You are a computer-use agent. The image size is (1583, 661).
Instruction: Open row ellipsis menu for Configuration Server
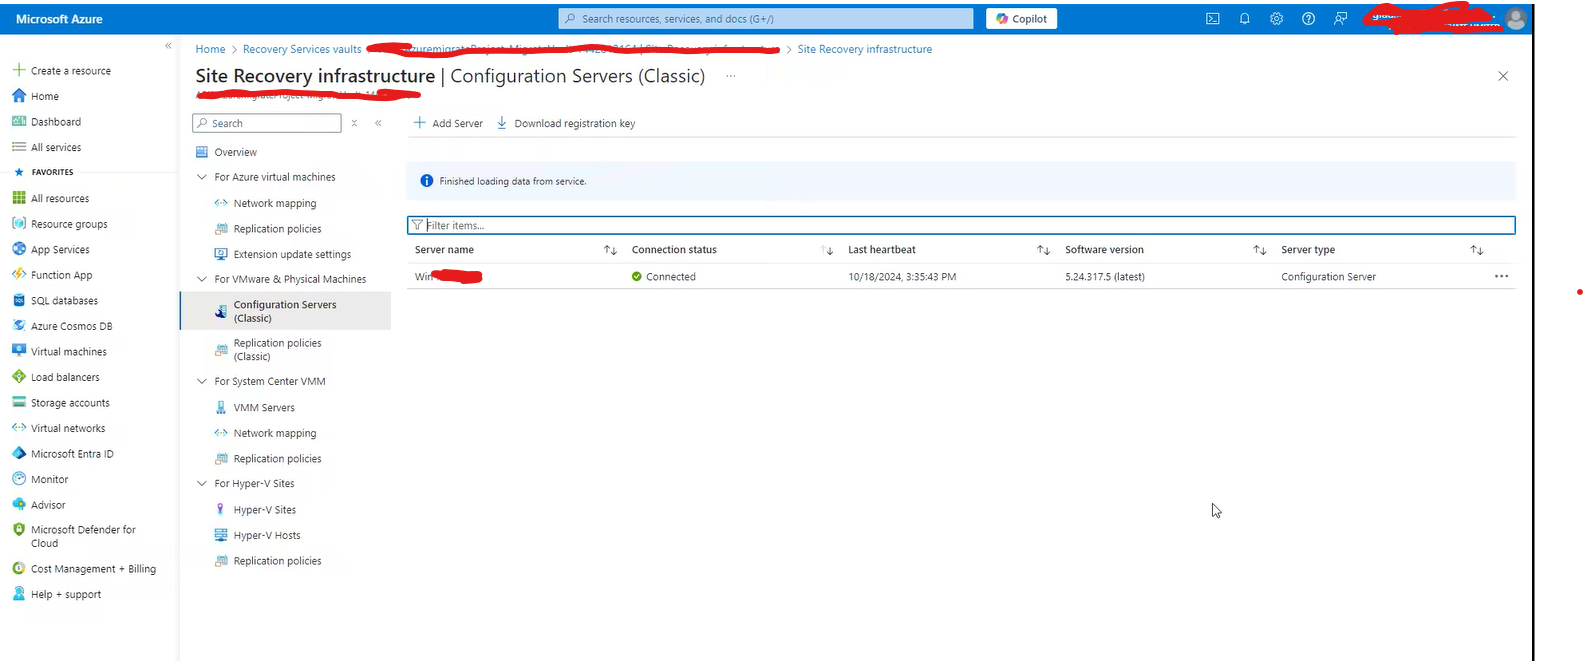(1501, 276)
